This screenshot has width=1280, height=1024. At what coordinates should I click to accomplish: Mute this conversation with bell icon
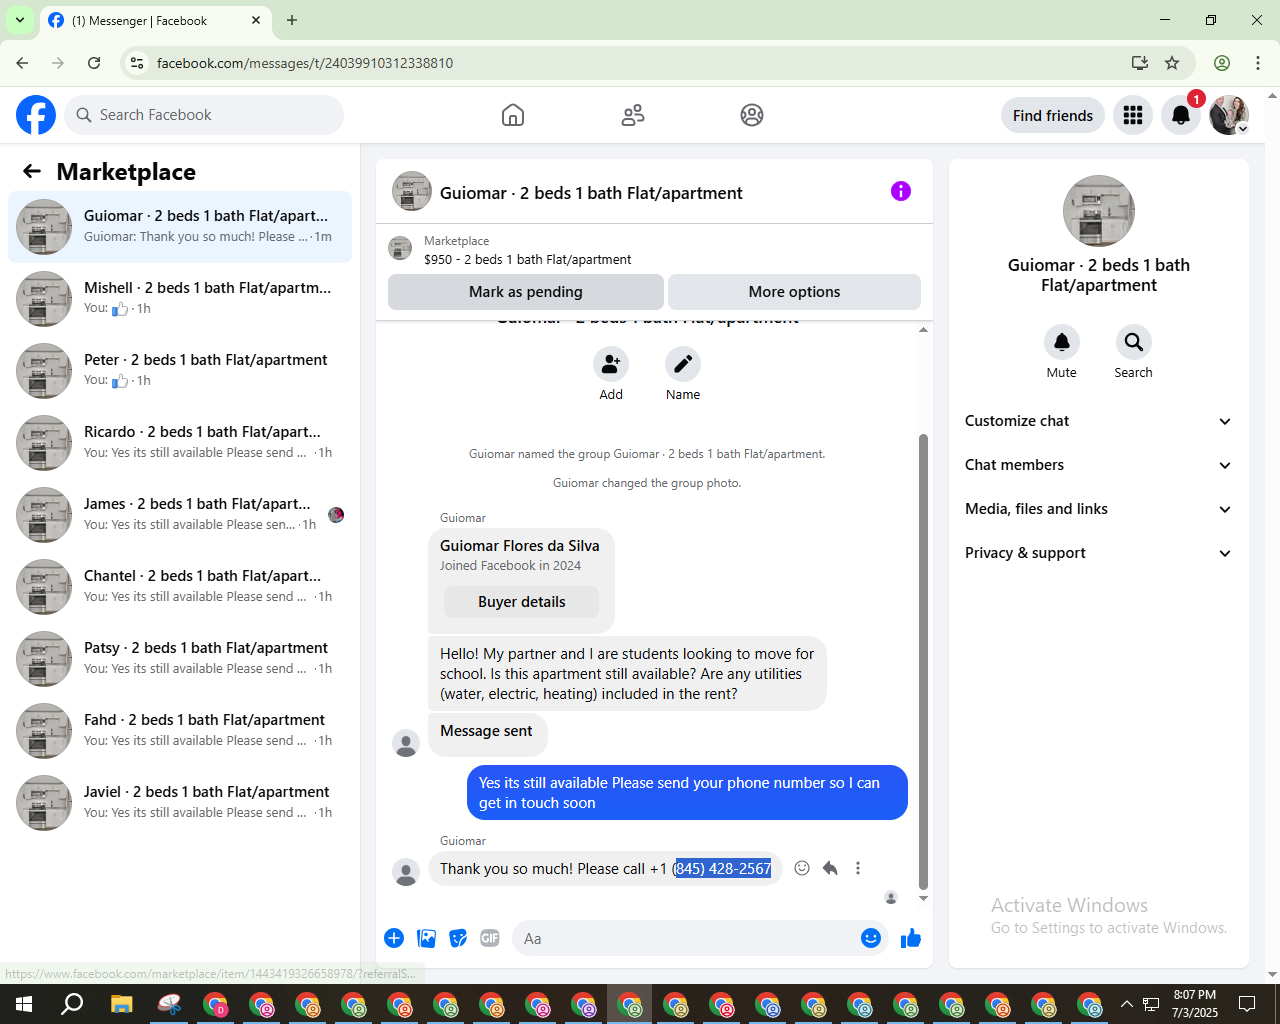[1062, 342]
